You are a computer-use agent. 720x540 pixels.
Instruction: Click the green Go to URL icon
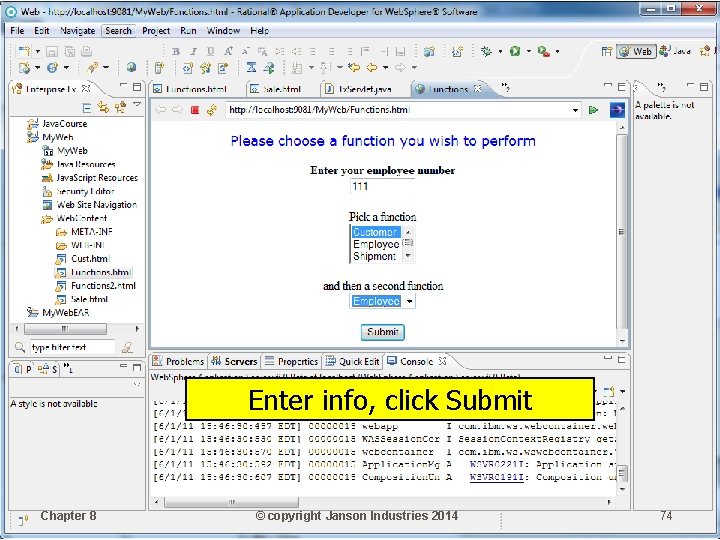593,110
